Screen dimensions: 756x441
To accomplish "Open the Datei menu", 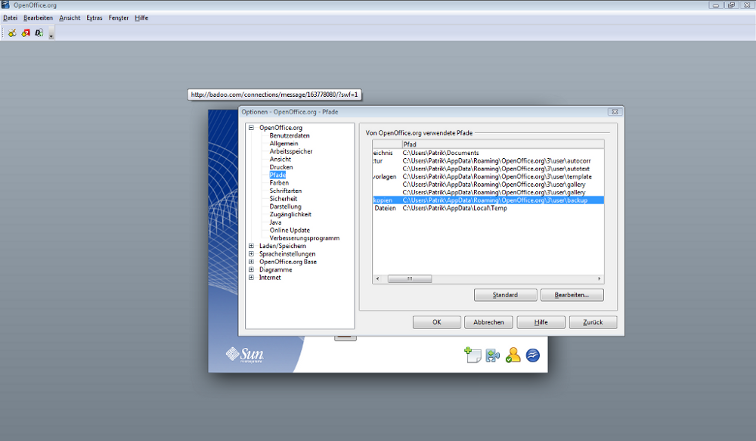I will pos(10,18).
